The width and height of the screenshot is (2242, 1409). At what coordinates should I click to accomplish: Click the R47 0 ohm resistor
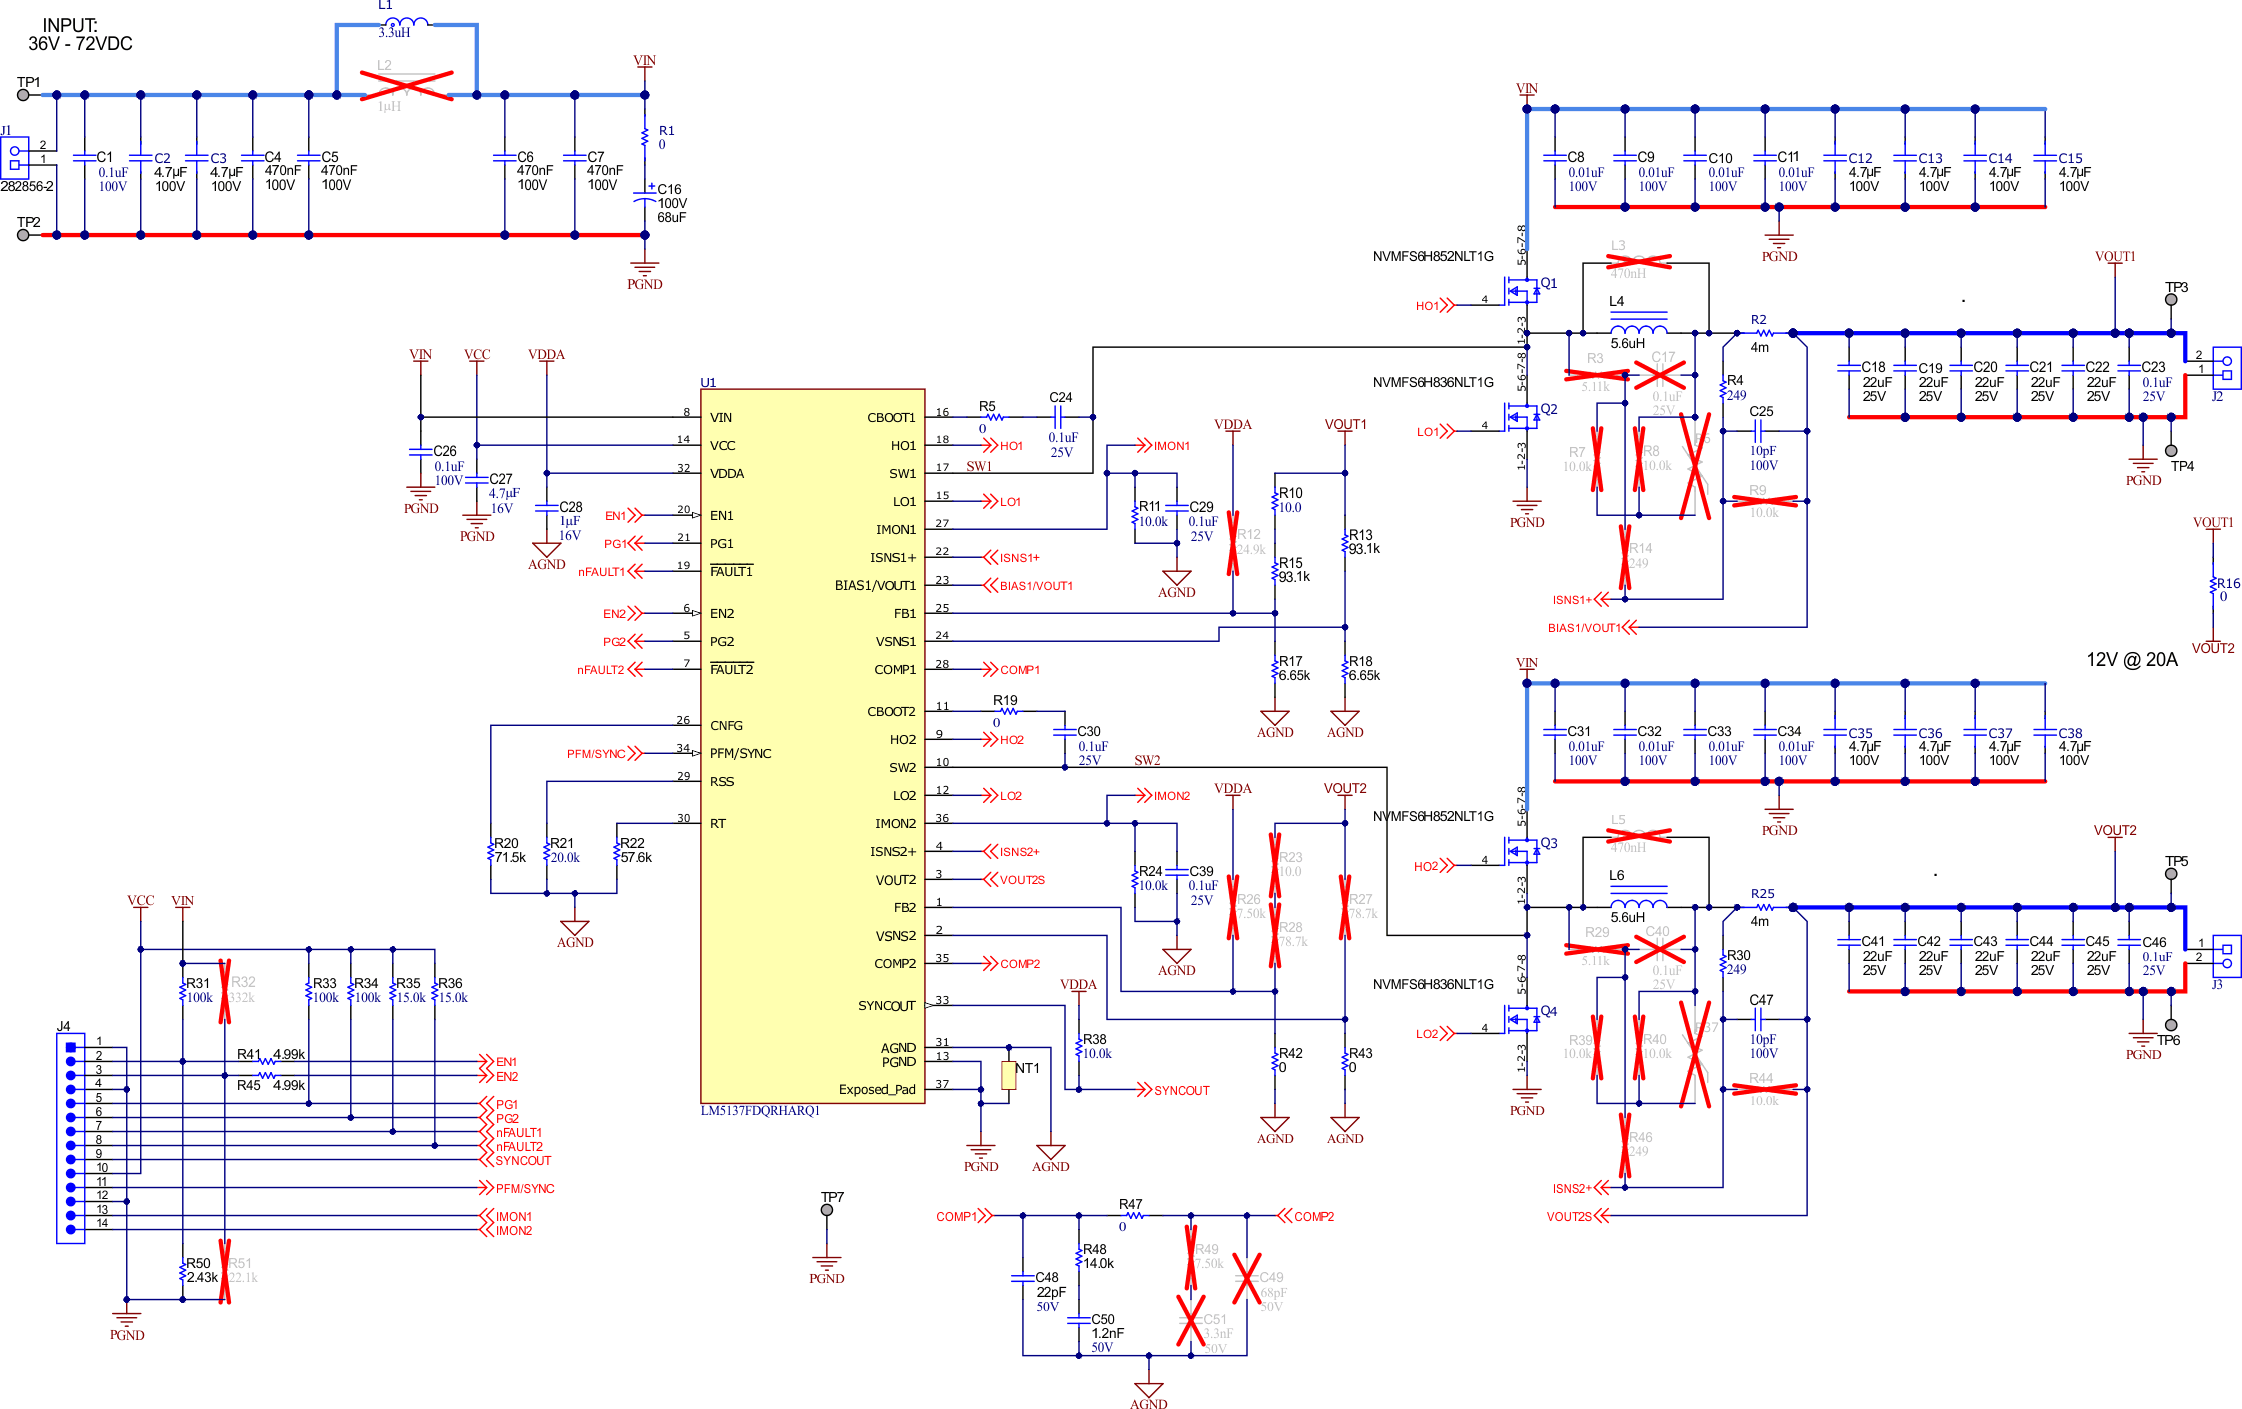(x=1134, y=1215)
